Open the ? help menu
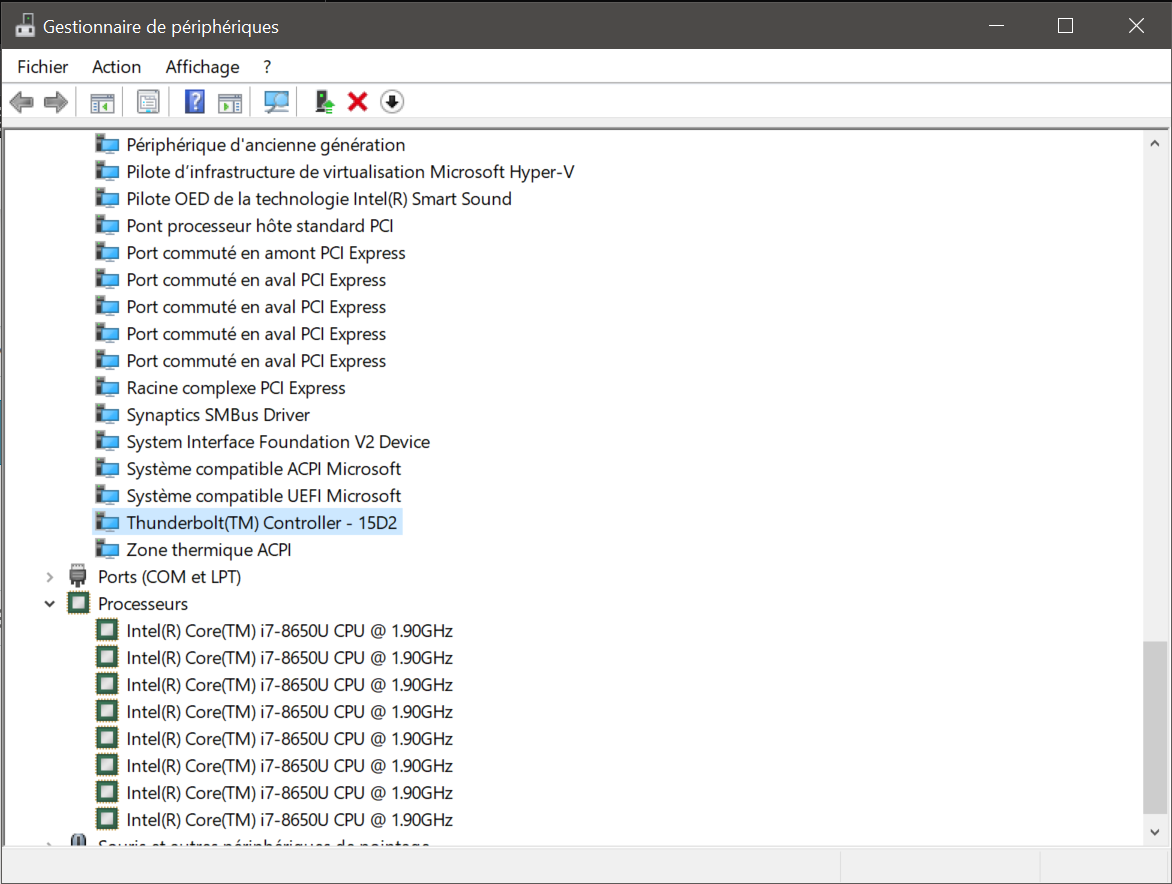The height and width of the screenshot is (884, 1172). tap(267, 67)
